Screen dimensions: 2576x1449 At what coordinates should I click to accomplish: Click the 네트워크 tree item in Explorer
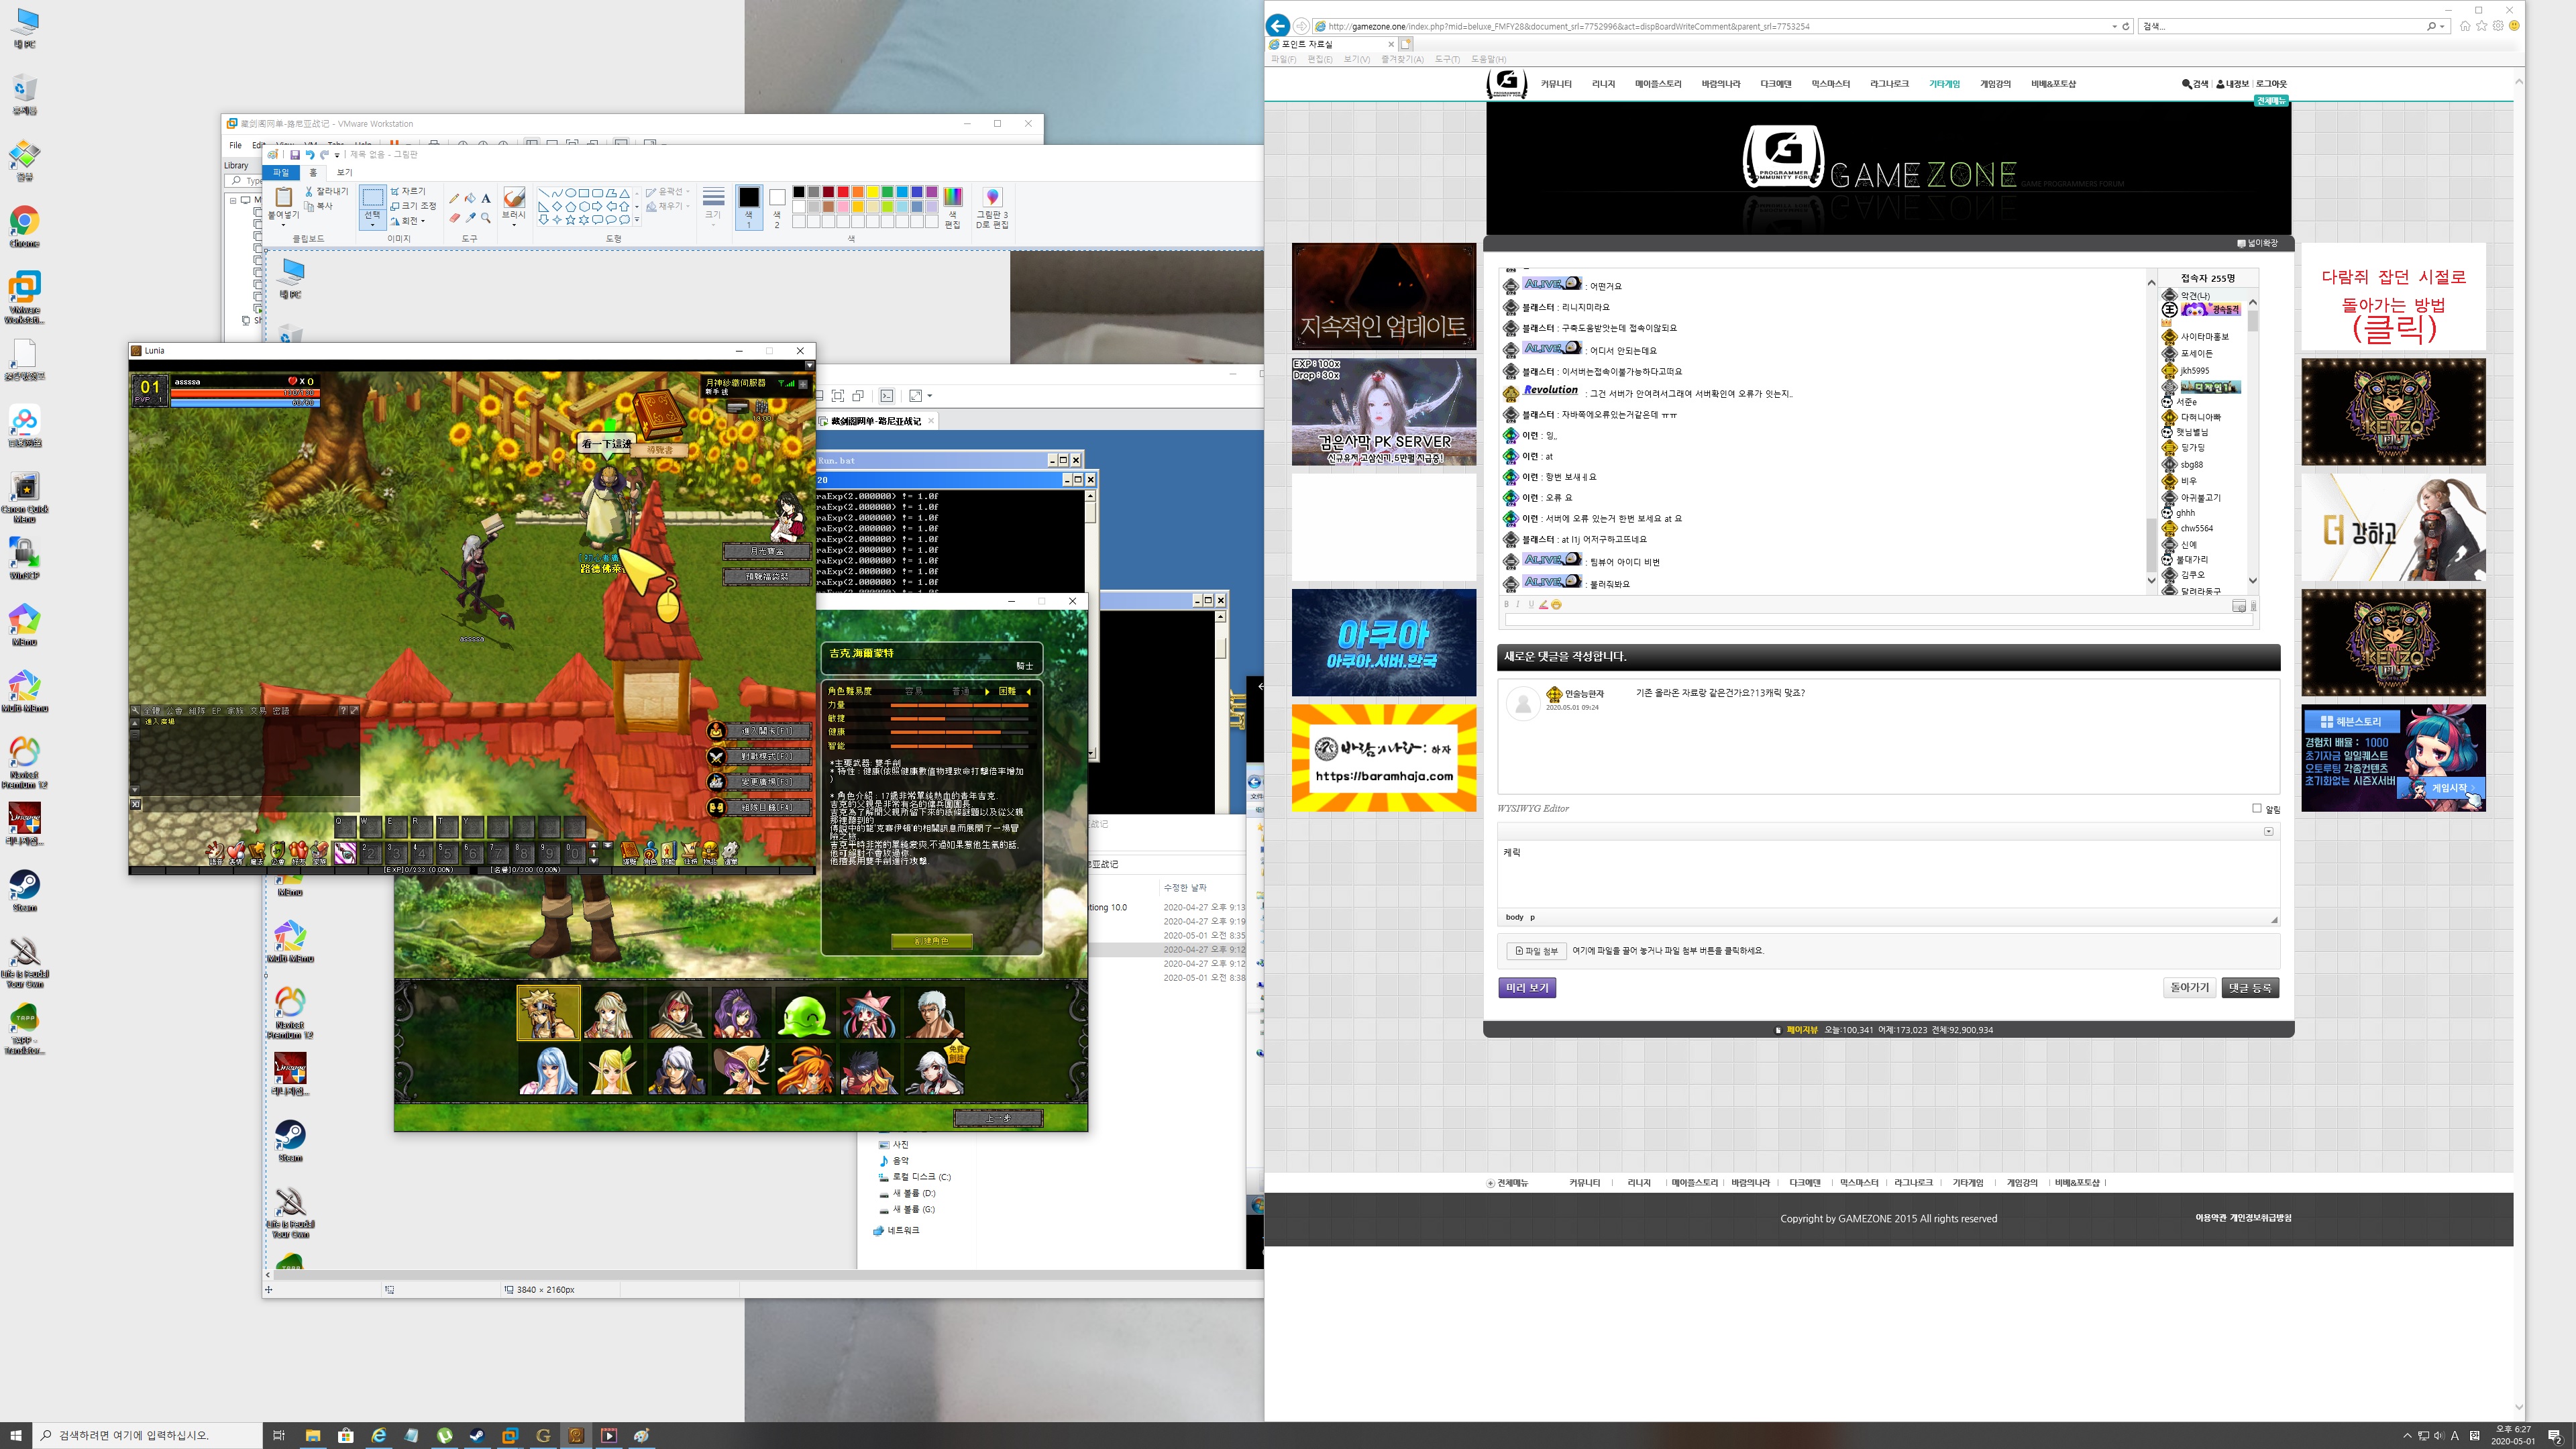(896, 1230)
